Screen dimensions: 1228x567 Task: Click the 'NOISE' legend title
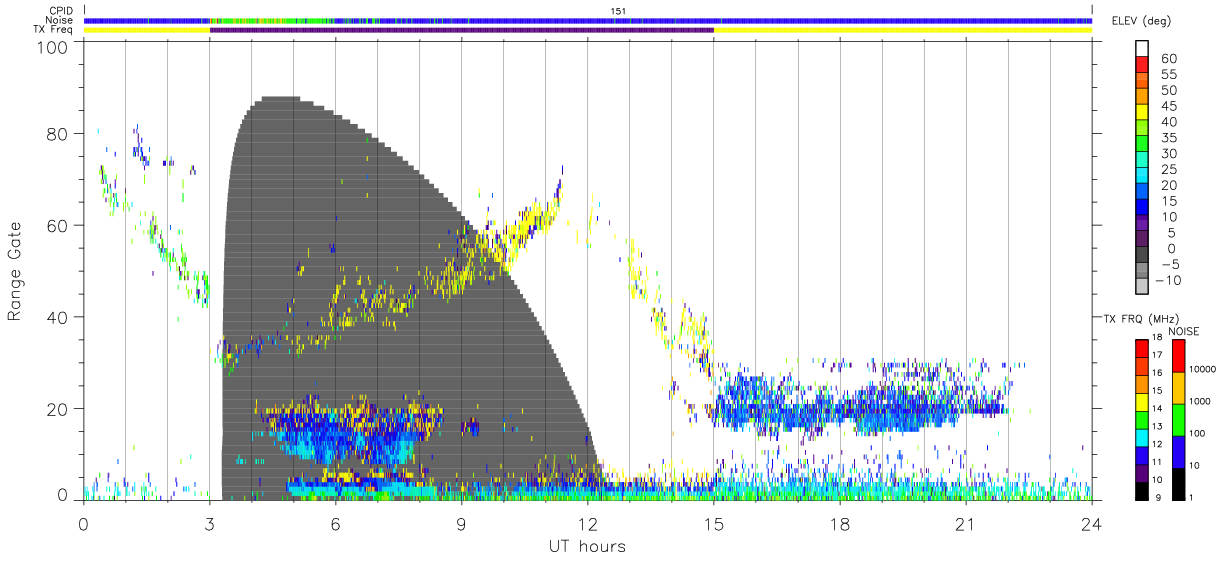click(1183, 331)
